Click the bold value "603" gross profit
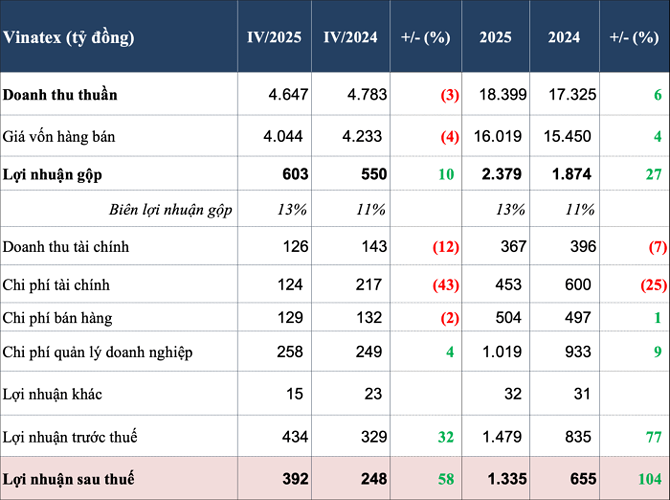 click(x=295, y=174)
